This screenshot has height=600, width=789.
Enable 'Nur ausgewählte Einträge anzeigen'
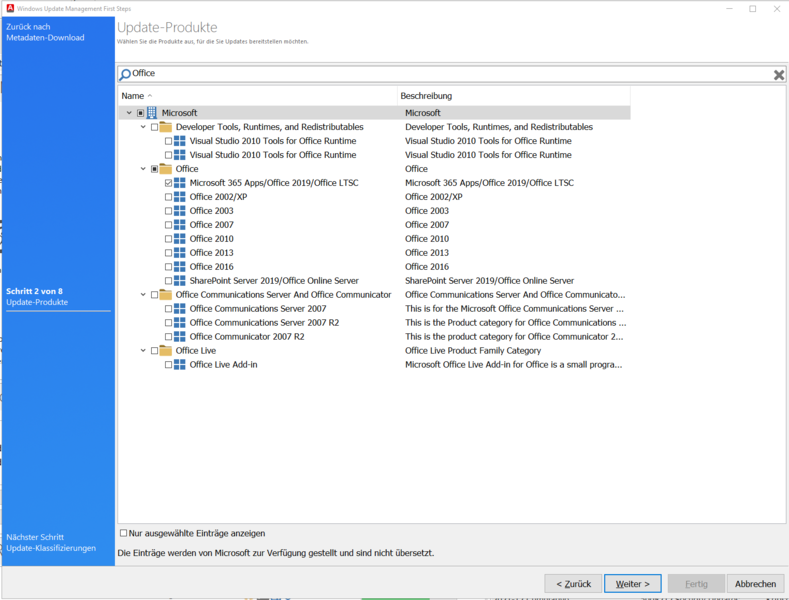click(124, 533)
